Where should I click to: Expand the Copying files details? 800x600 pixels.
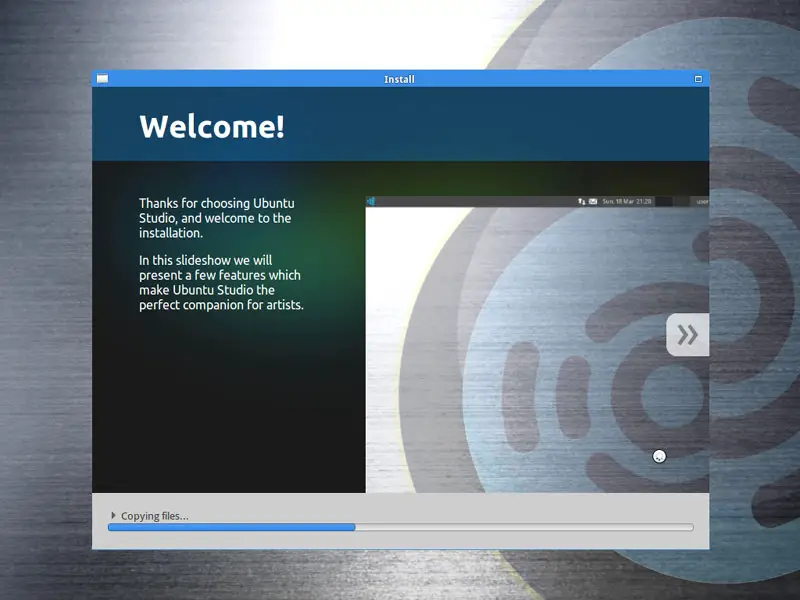coord(113,516)
